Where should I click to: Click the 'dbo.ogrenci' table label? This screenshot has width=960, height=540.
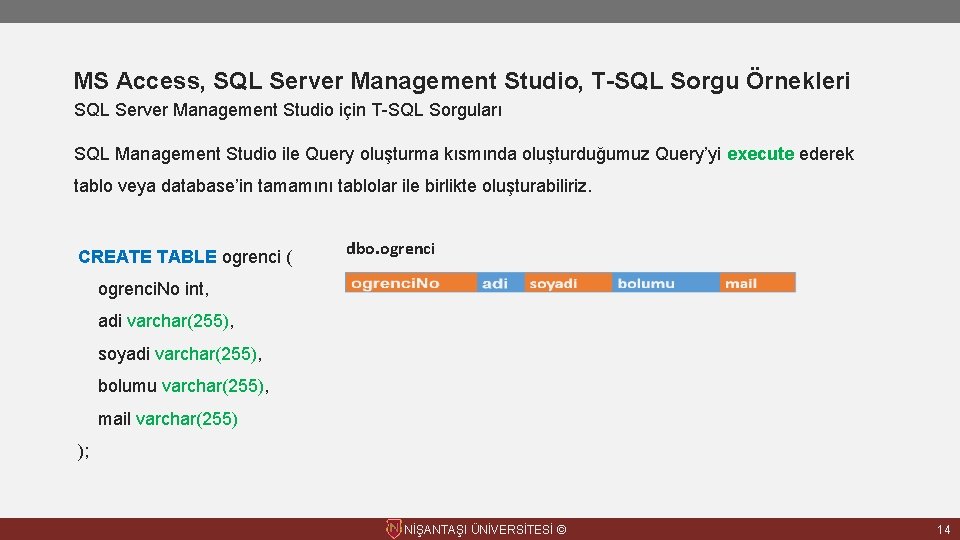390,249
